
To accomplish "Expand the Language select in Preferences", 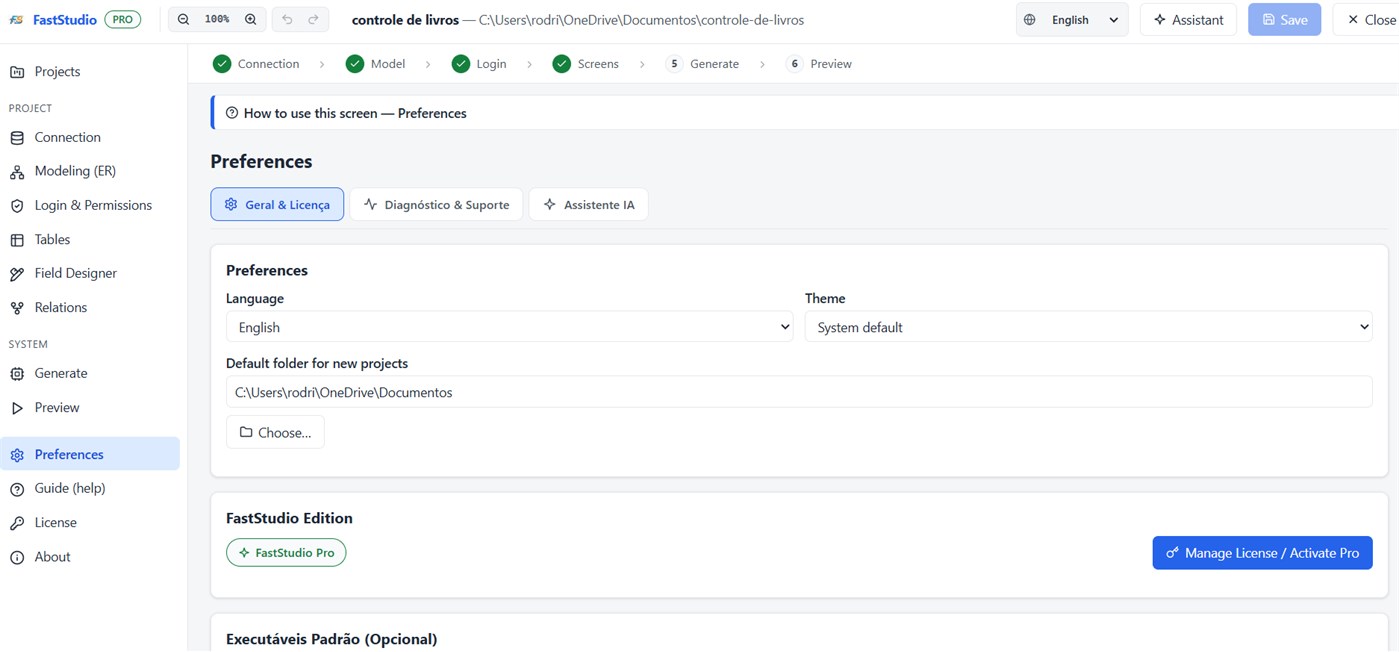I will [509, 327].
